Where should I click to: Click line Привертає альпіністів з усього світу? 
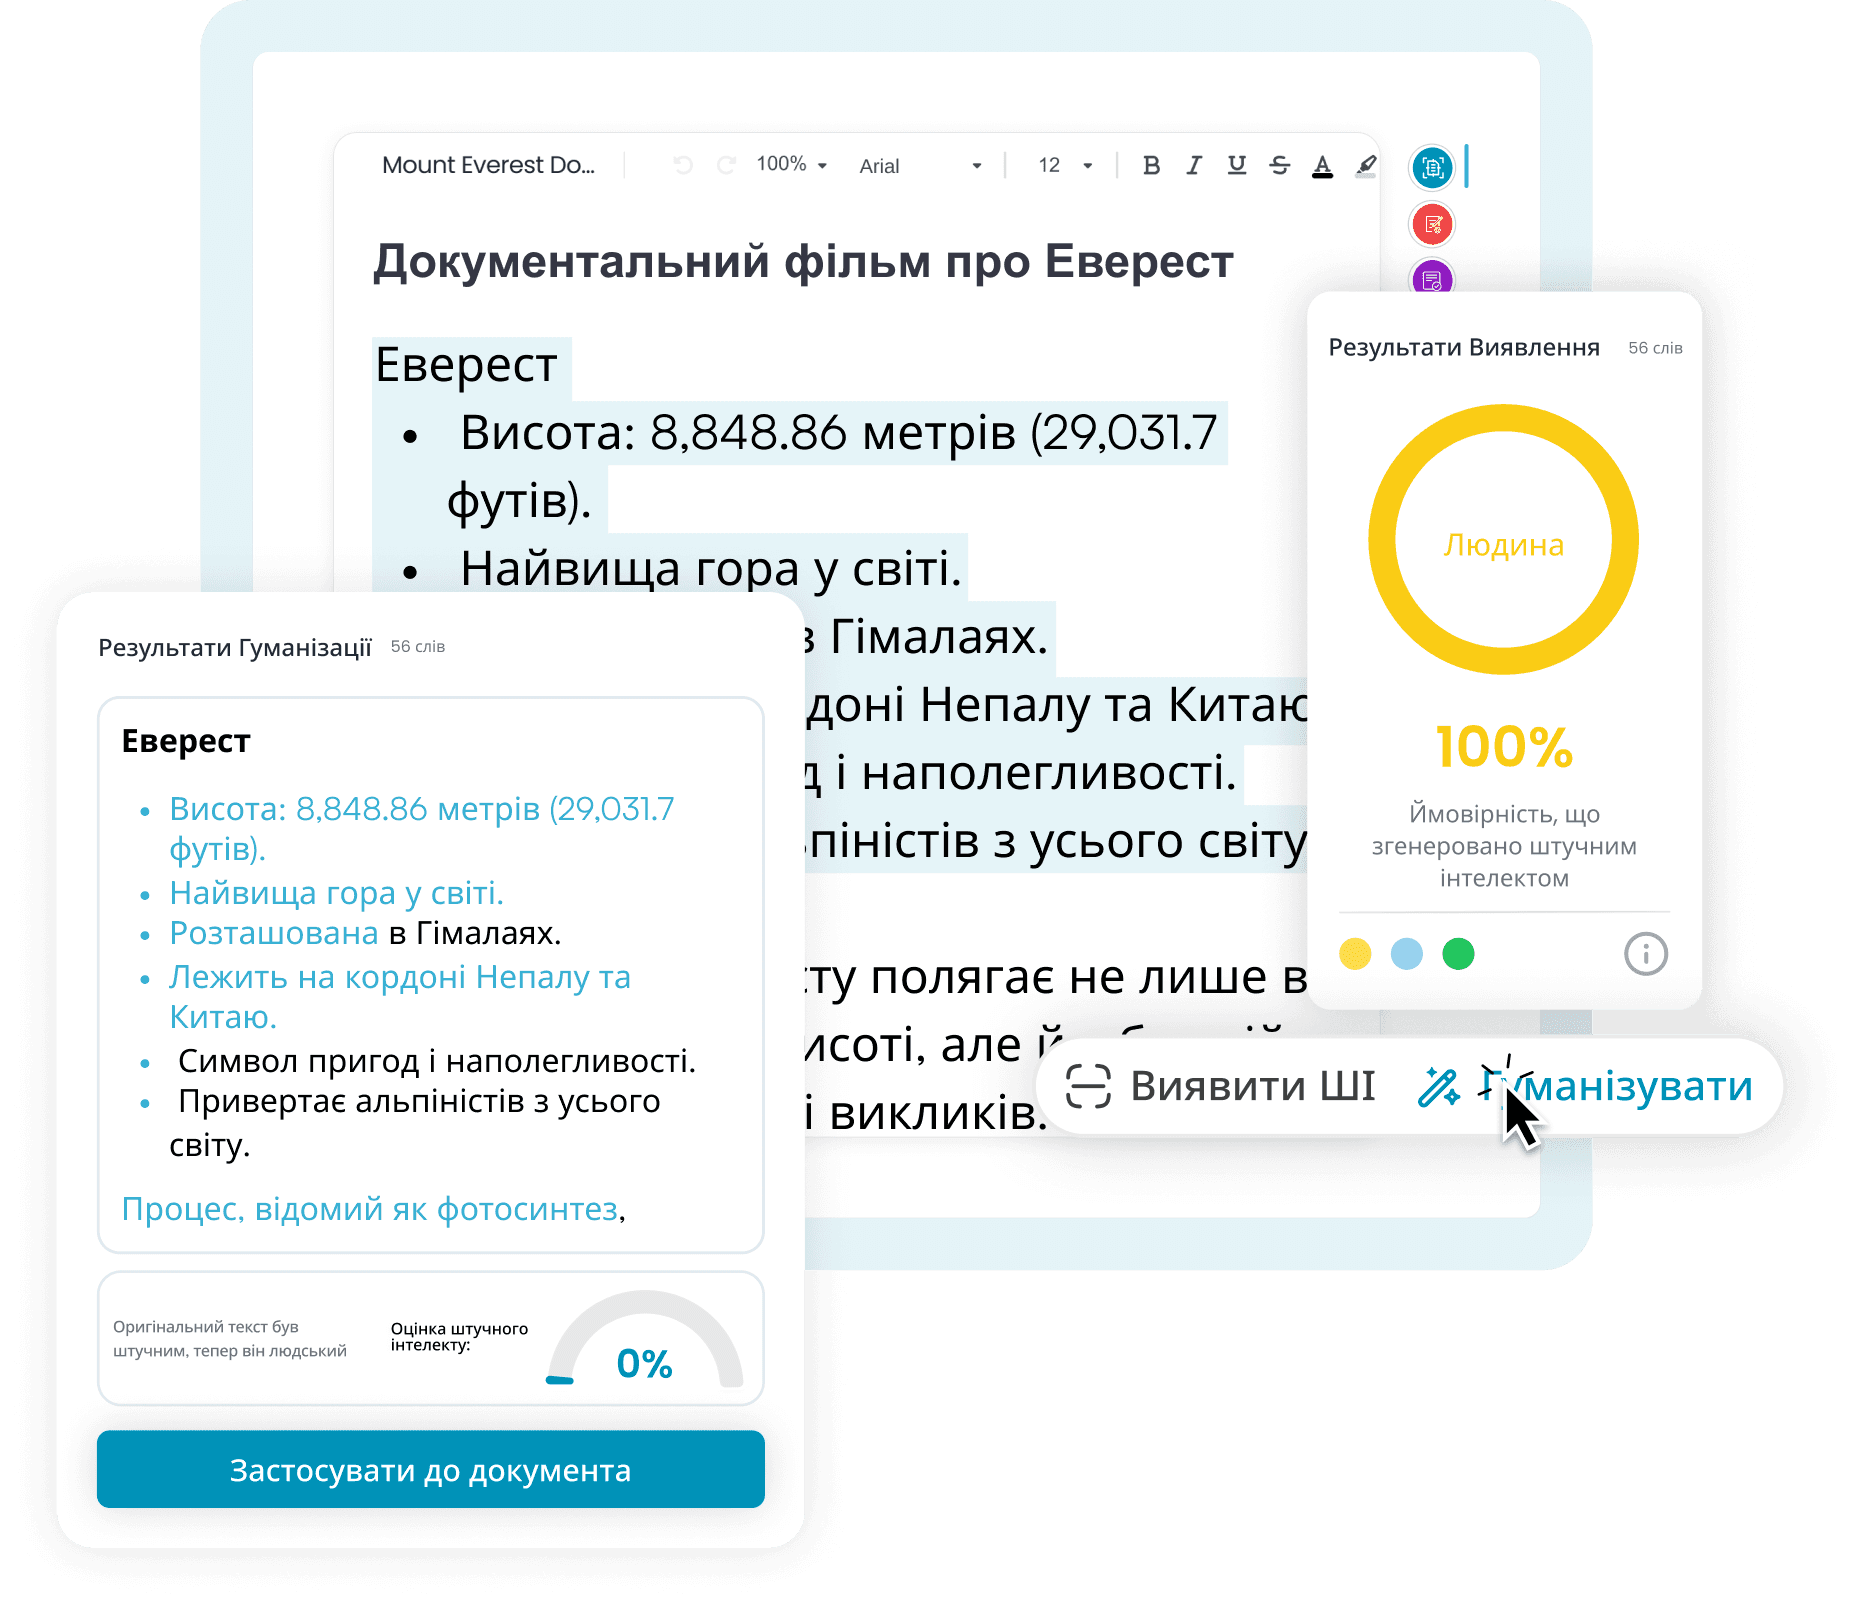click(x=415, y=1123)
